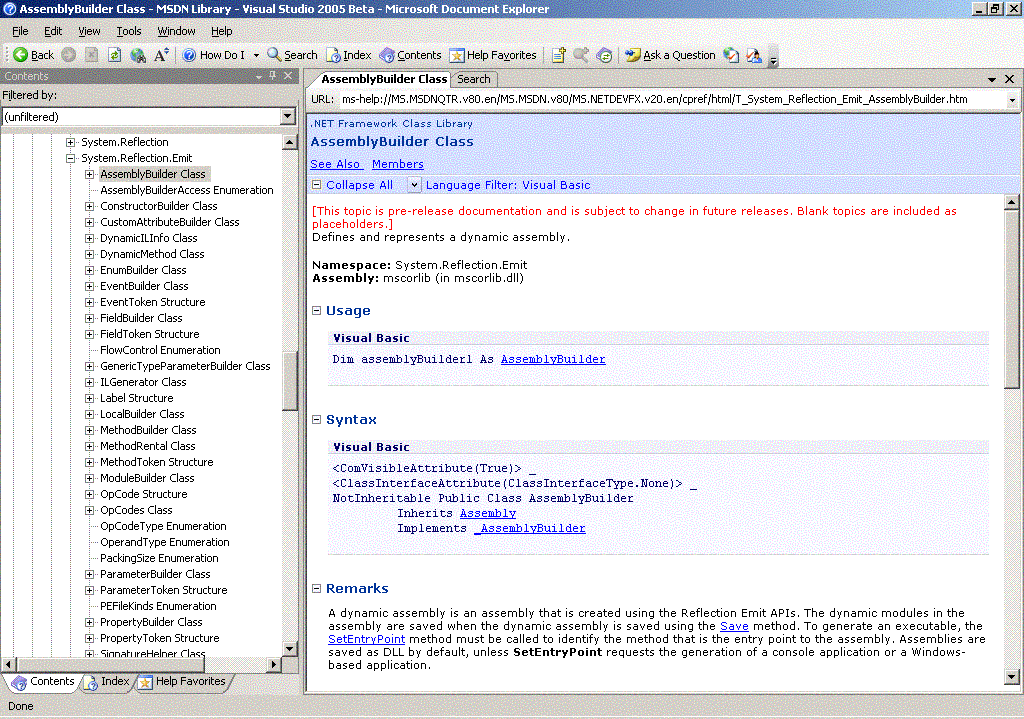Open the Contents panel window position menu
The height and width of the screenshot is (719, 1024).
(259, 76)
